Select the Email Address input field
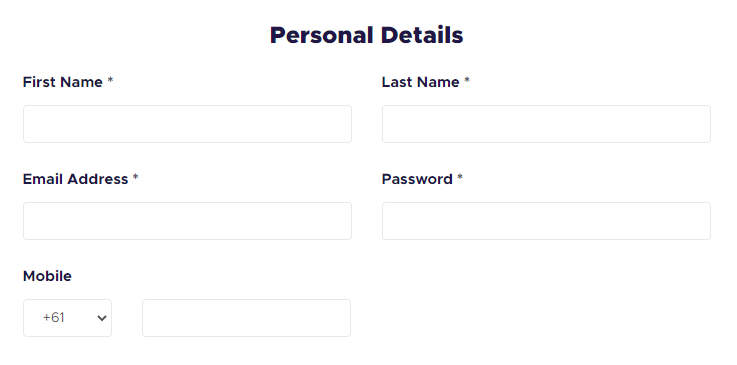The width and height of the screenshot is (737, 365). (x=187, y=221)
